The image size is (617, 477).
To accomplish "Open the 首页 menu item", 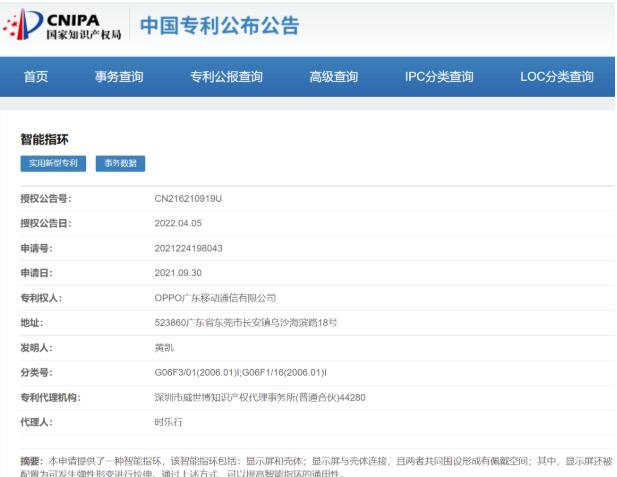I will coord(36,77).
